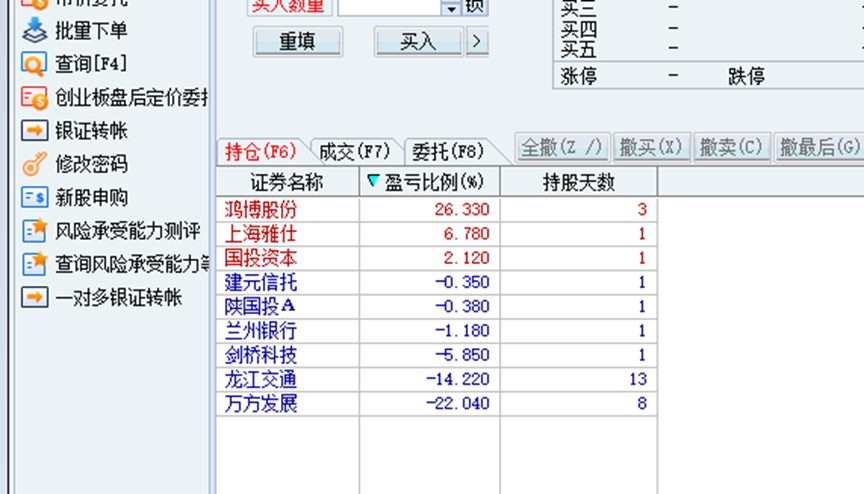The image size is (864, 494).
Task: Select the 新股申购 icon in sidebar
Action: click(x=34, y=197)
